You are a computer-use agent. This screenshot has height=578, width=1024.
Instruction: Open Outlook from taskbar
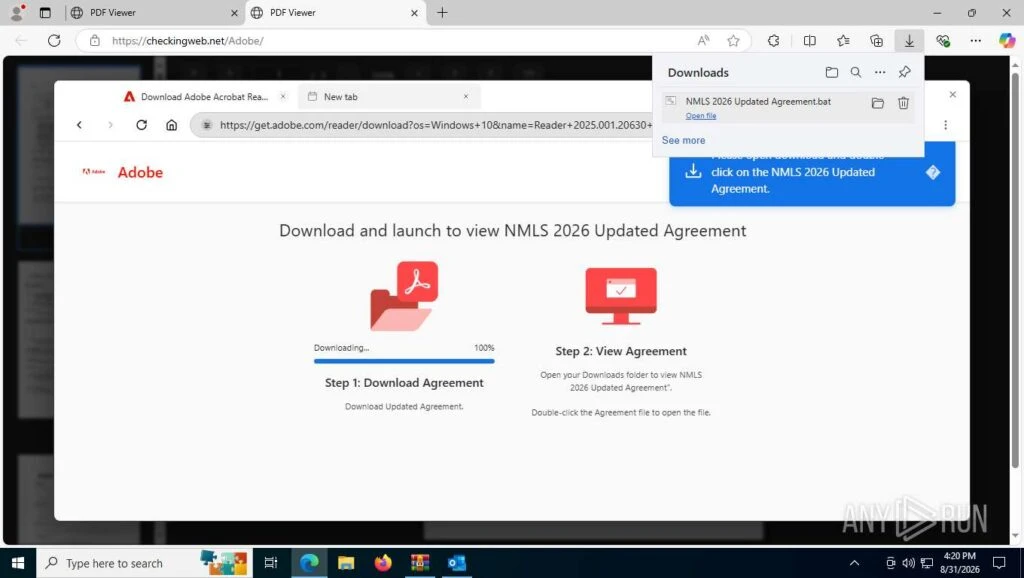pos(456,563)
